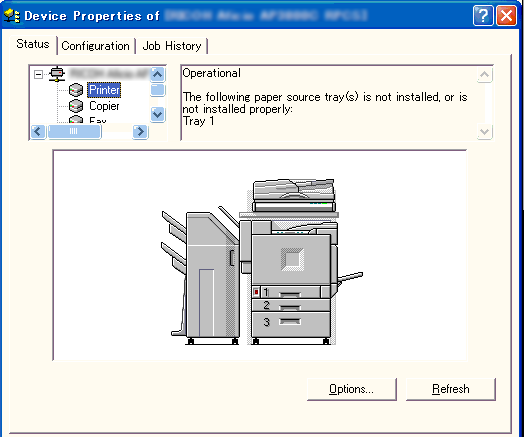Screen dimensions: 524x437
Task: Click the red Tray 1 error indicator
Action: tap(256, 292)
